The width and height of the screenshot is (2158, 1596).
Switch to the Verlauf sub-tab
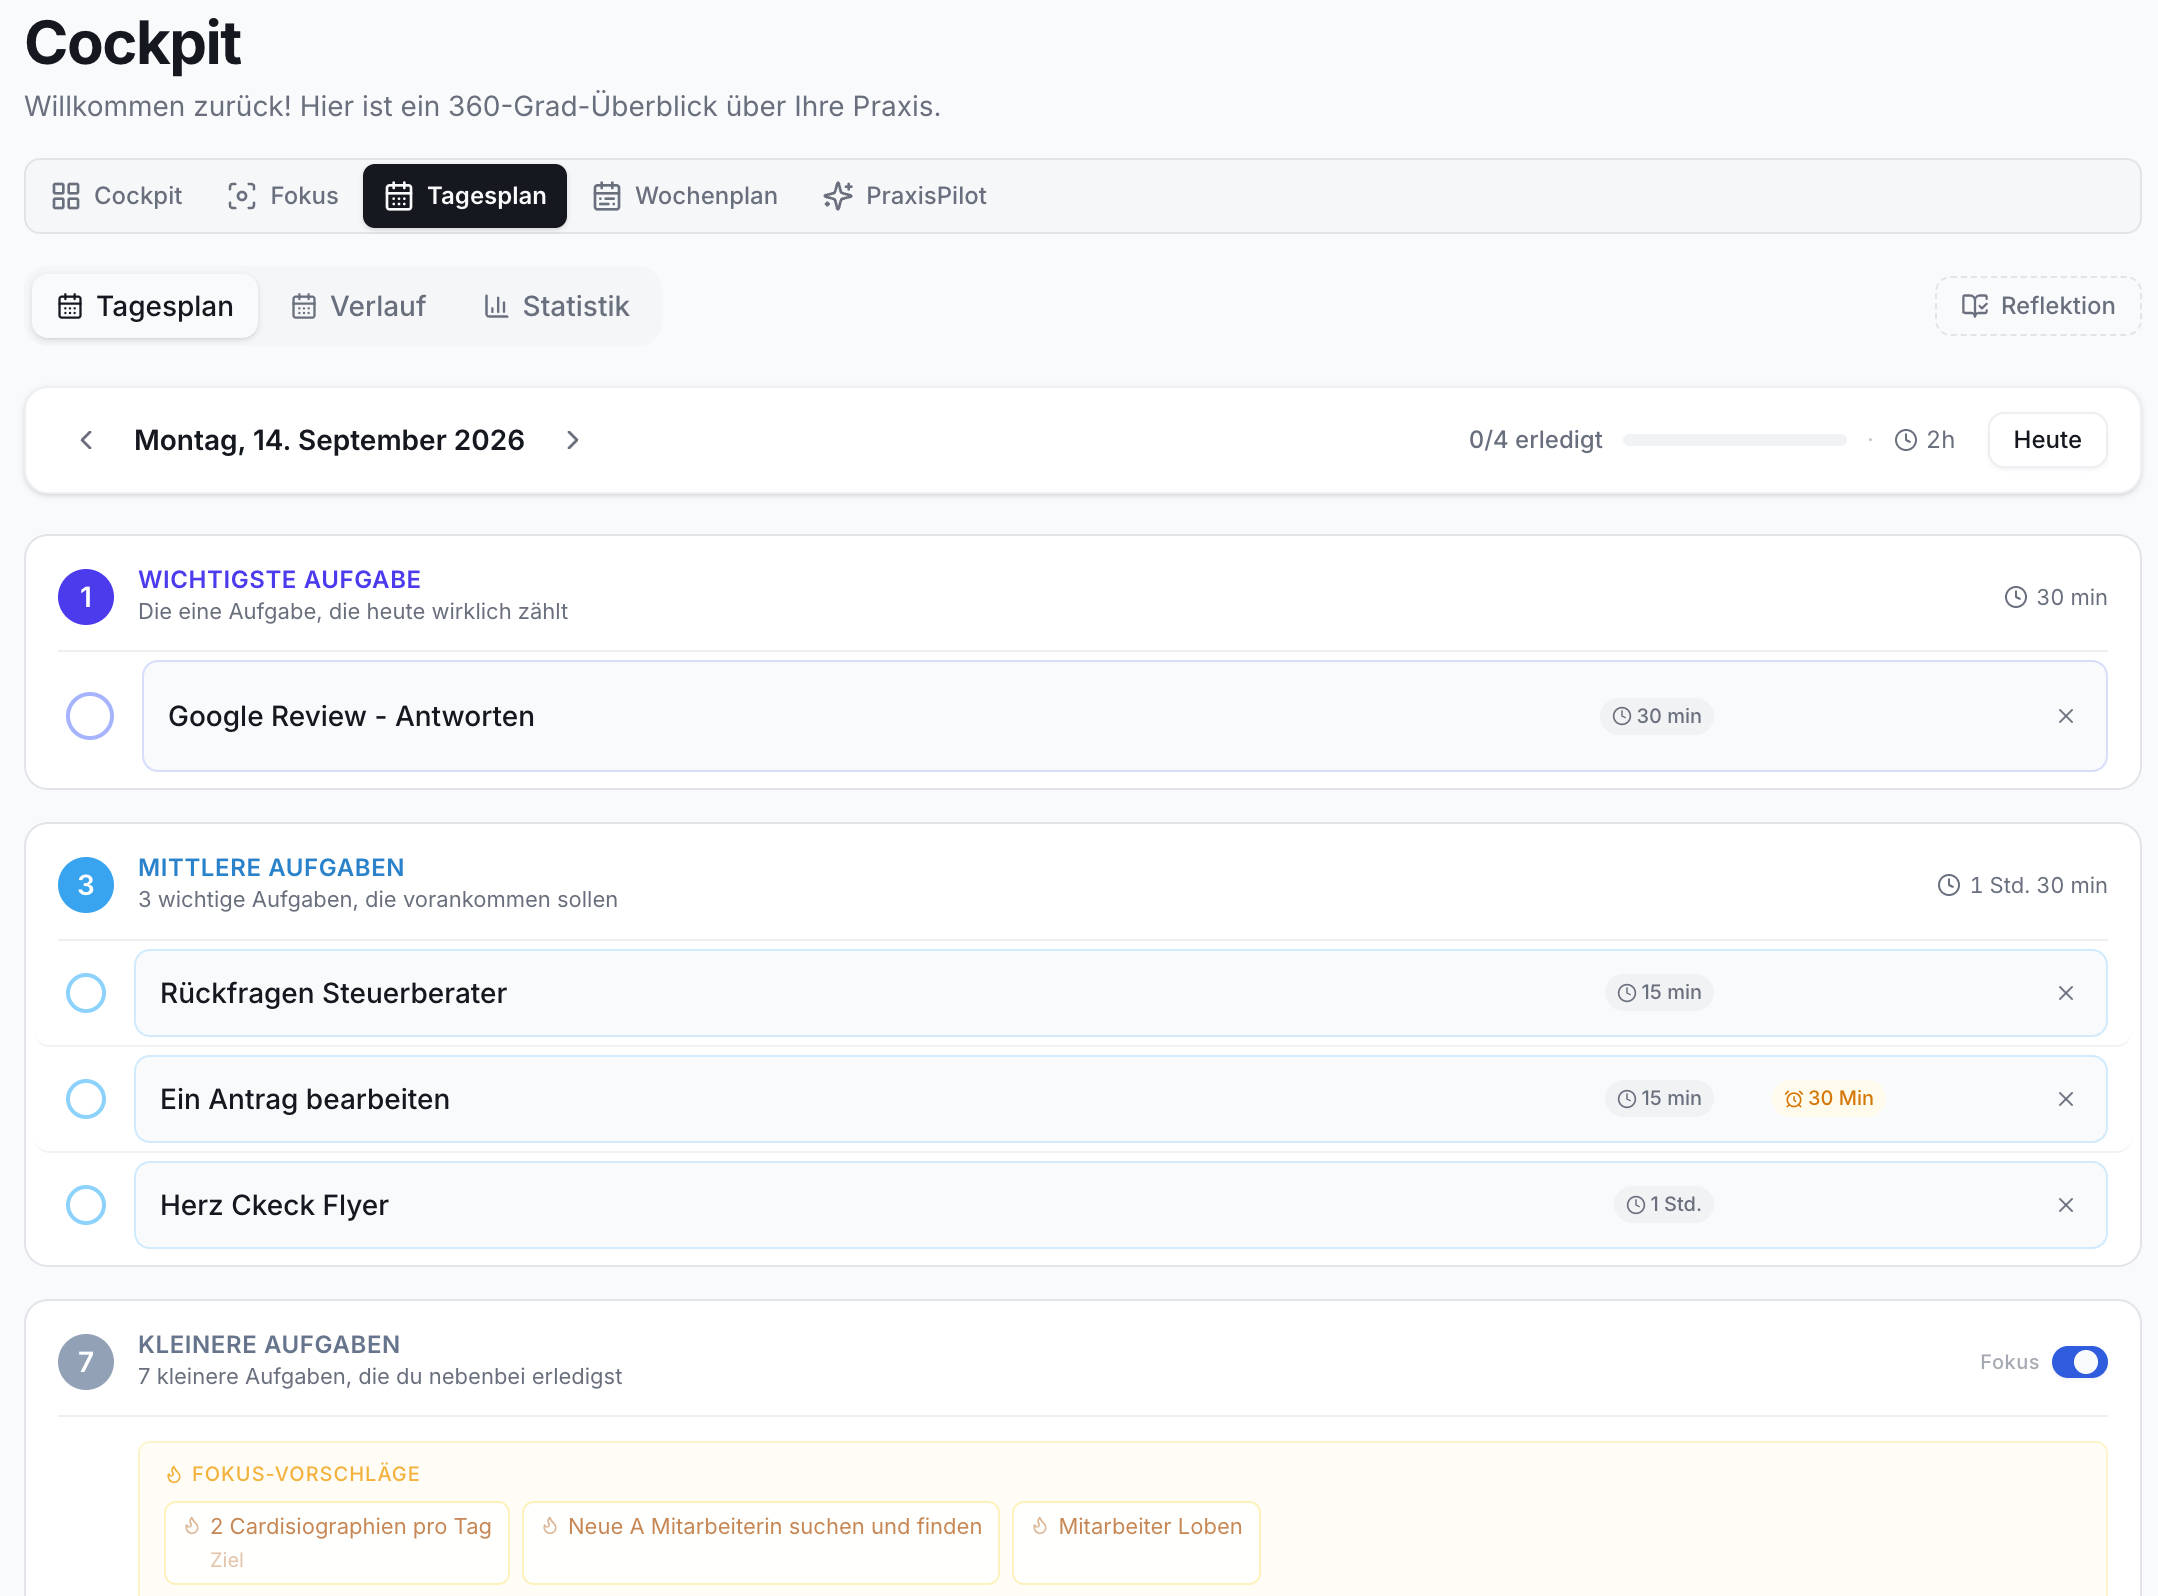[359, 306]
